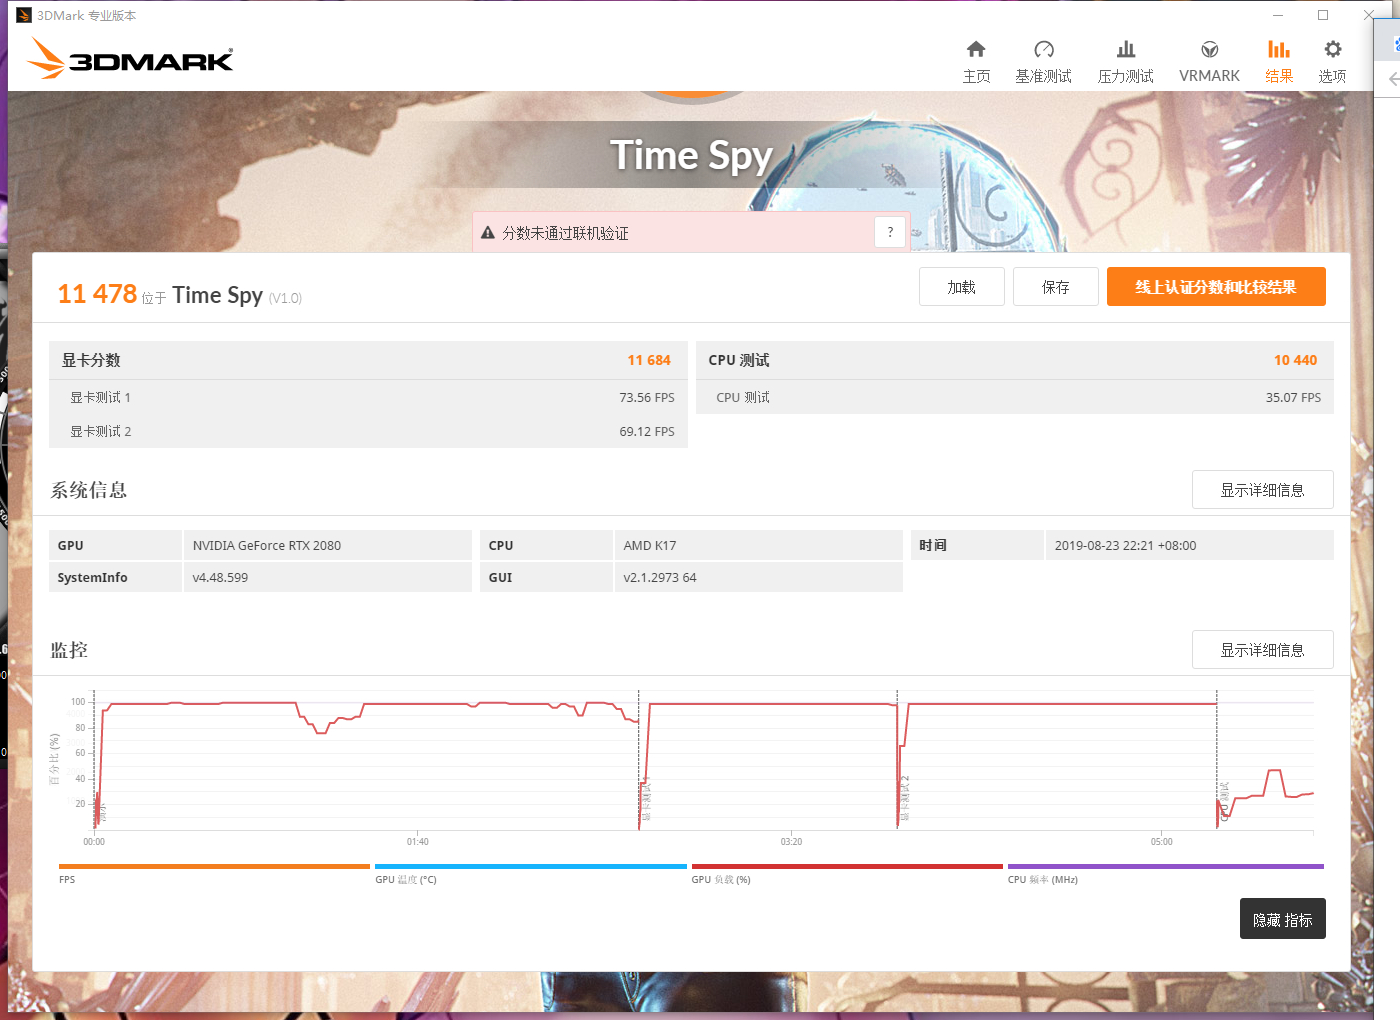The height and width of the screenshot is (1020, 1400).
Task: Click the 3DMark logo in the header
Action: coord(130,58)
